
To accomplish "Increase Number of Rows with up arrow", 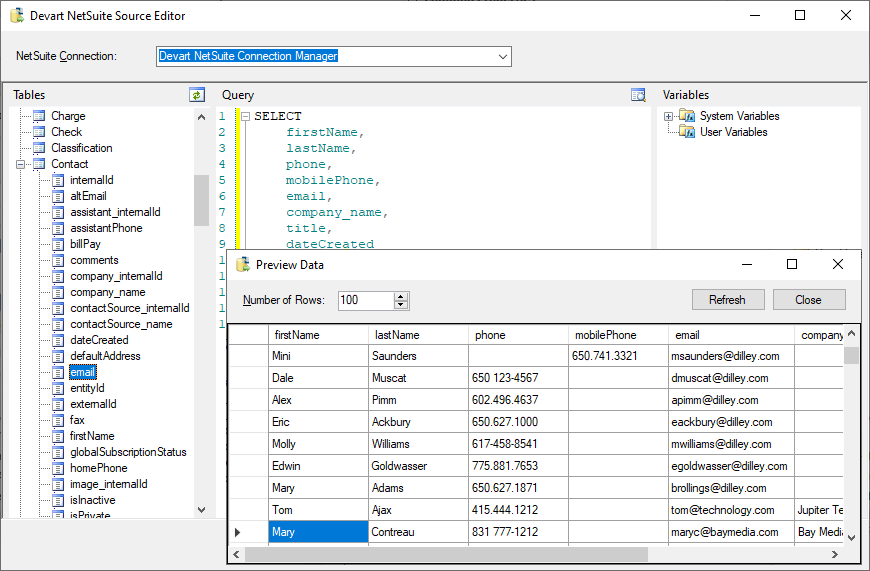I will [401, 296].
